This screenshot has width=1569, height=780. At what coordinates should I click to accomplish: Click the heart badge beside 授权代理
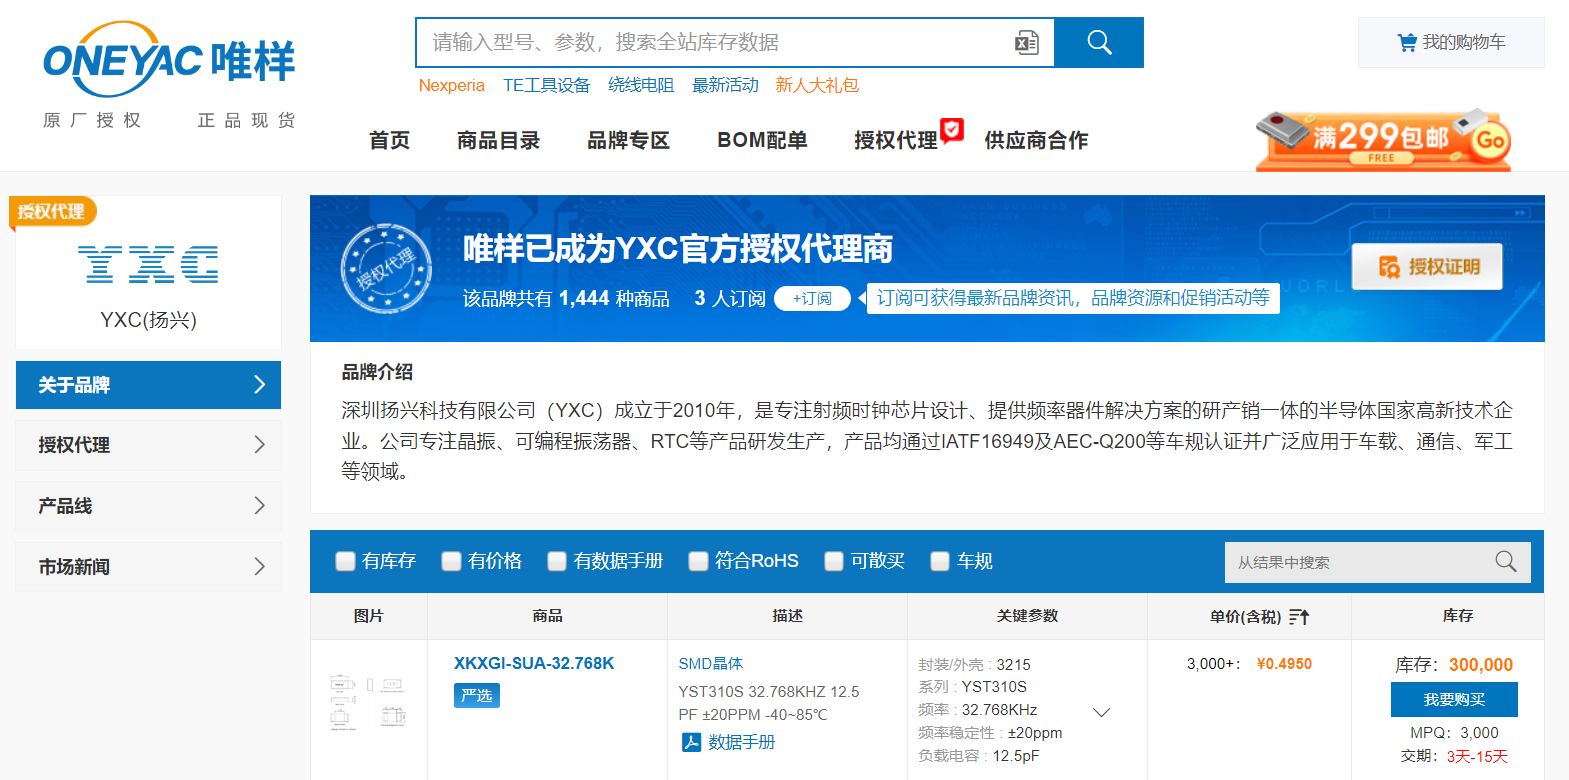952,129
